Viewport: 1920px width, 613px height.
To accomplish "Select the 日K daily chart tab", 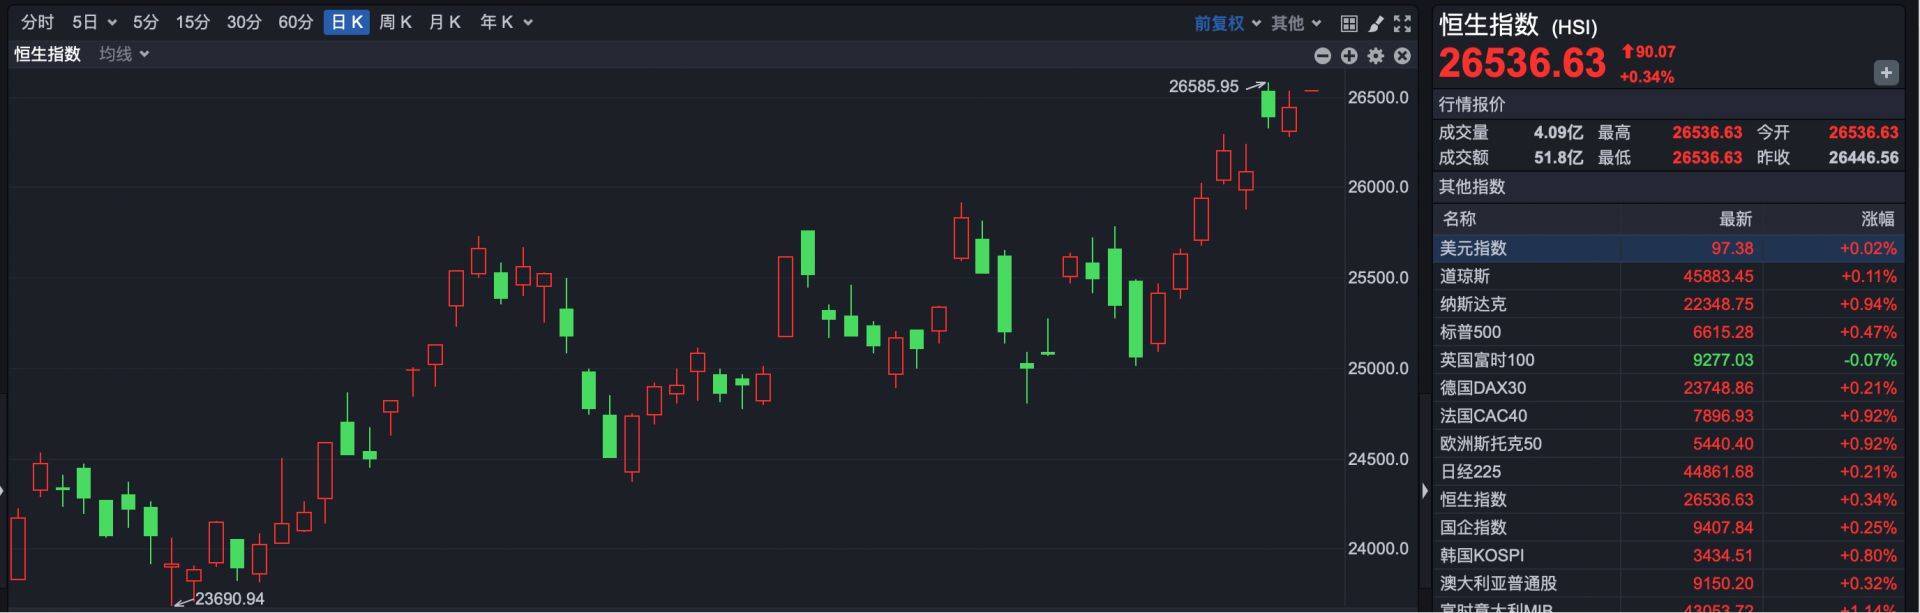I will pos(347,22).
